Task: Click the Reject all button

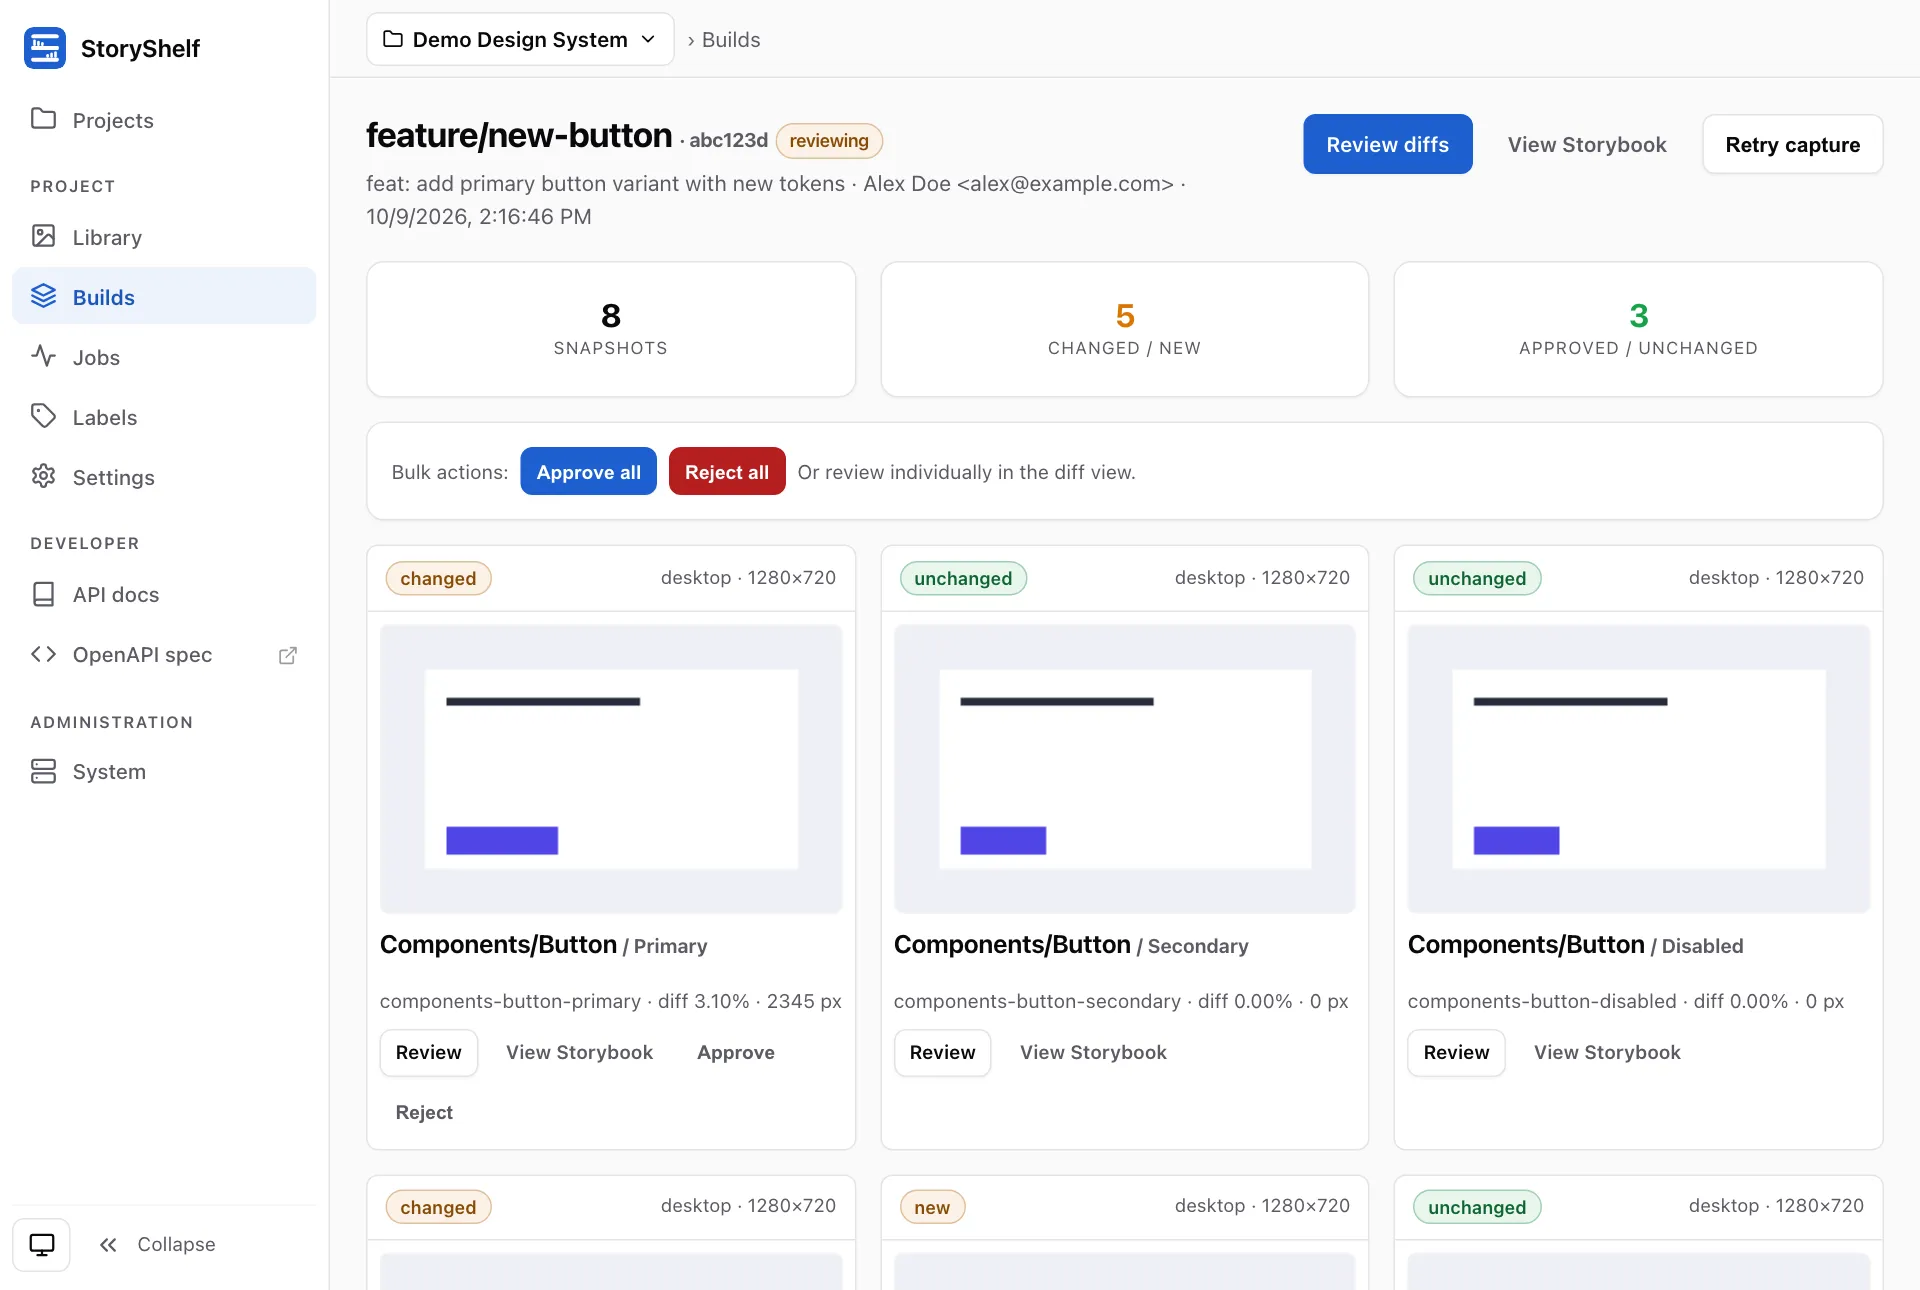Action: pyautogui.click(x=727, y=471)
